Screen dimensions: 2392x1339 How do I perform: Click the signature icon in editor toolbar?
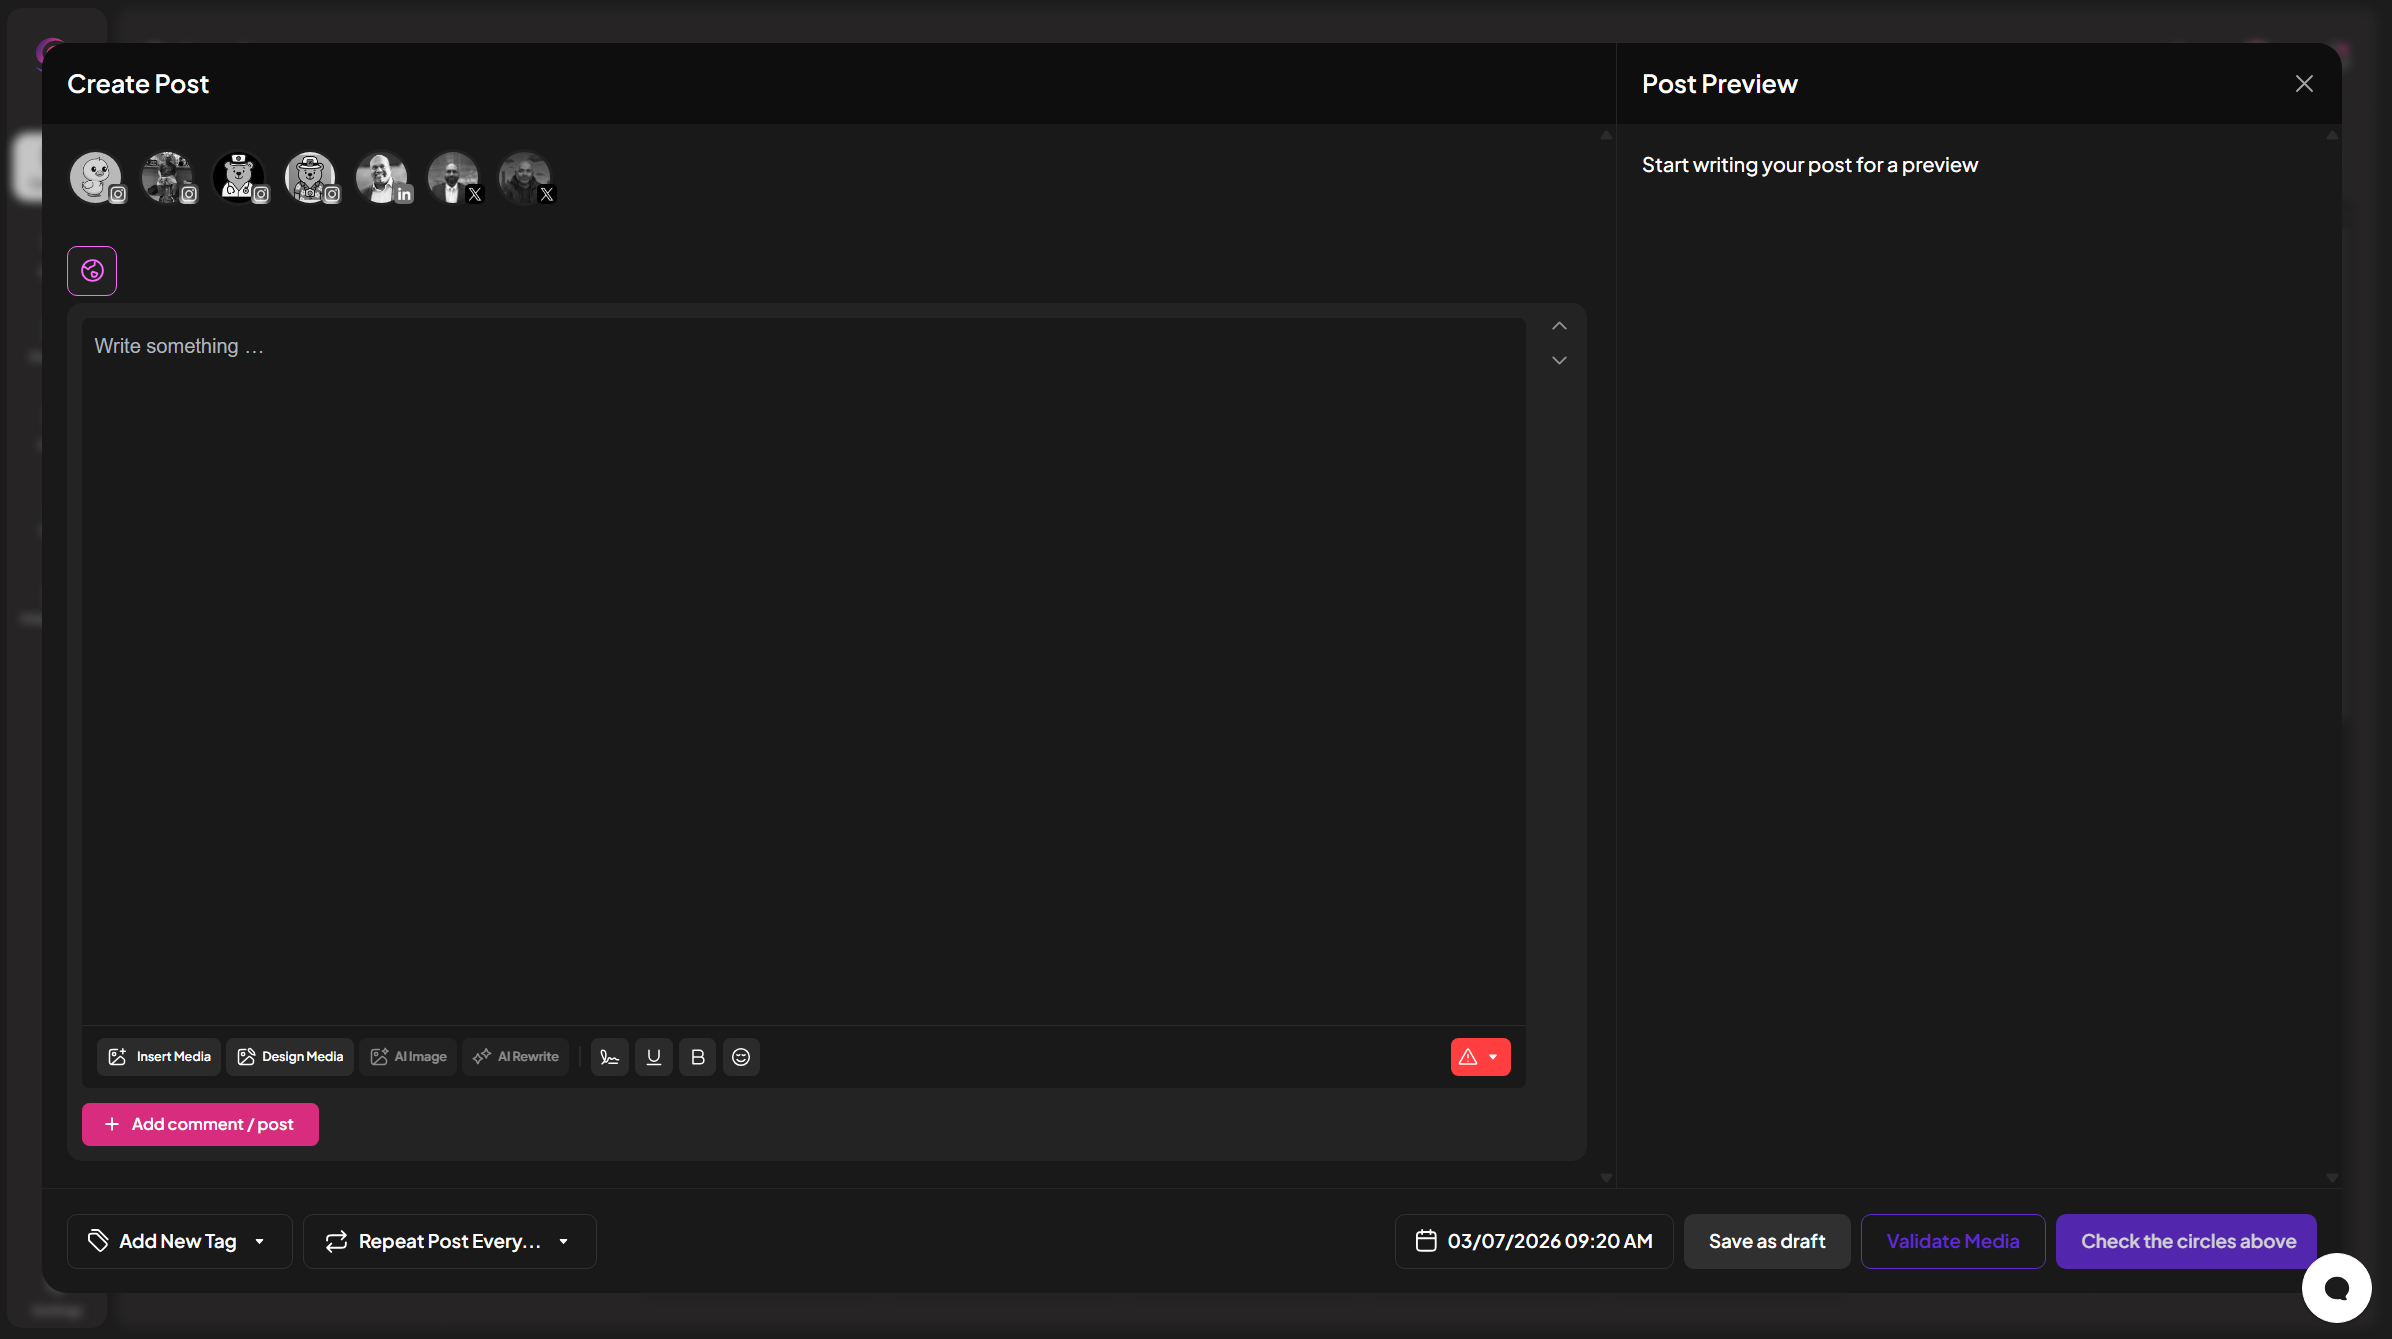coord(609,1057)
